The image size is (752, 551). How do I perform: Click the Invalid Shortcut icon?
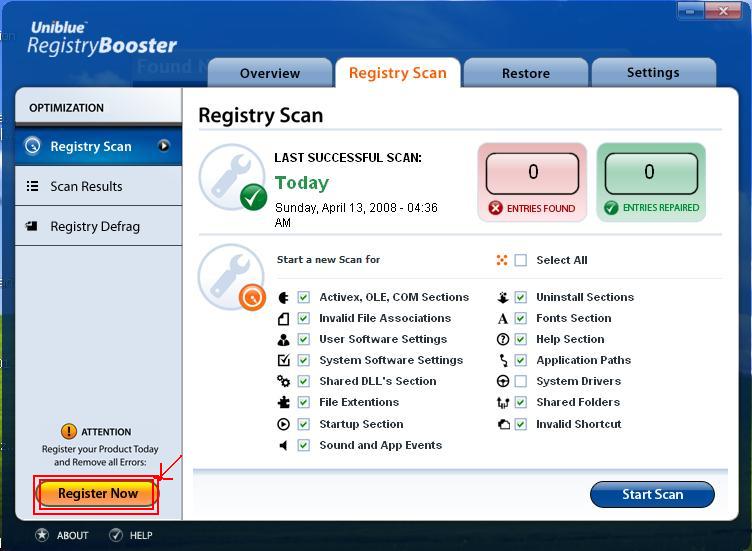(x=503, y=424)
